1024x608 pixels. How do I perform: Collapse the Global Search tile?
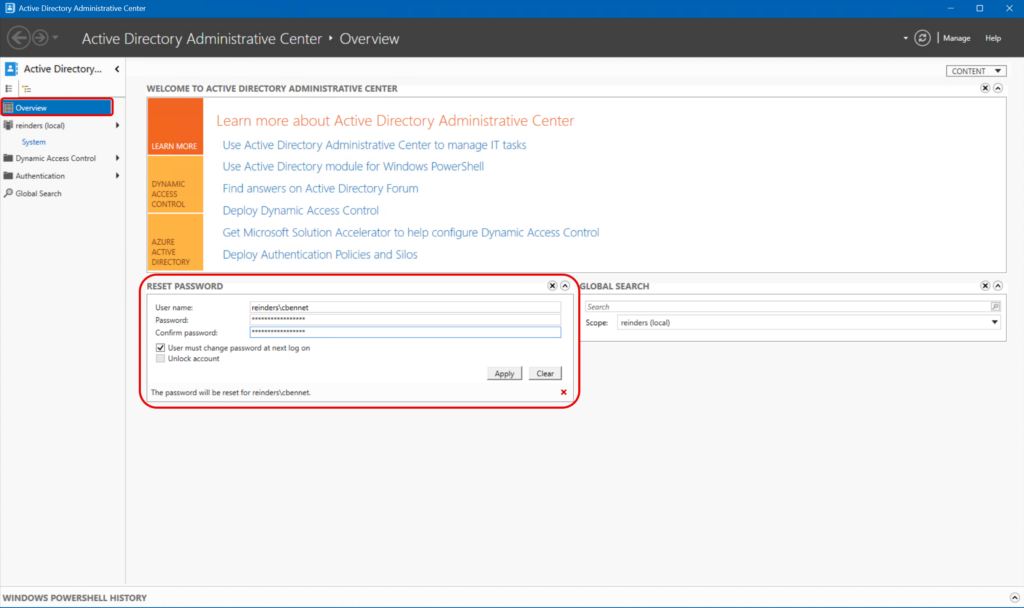point(998,286)
